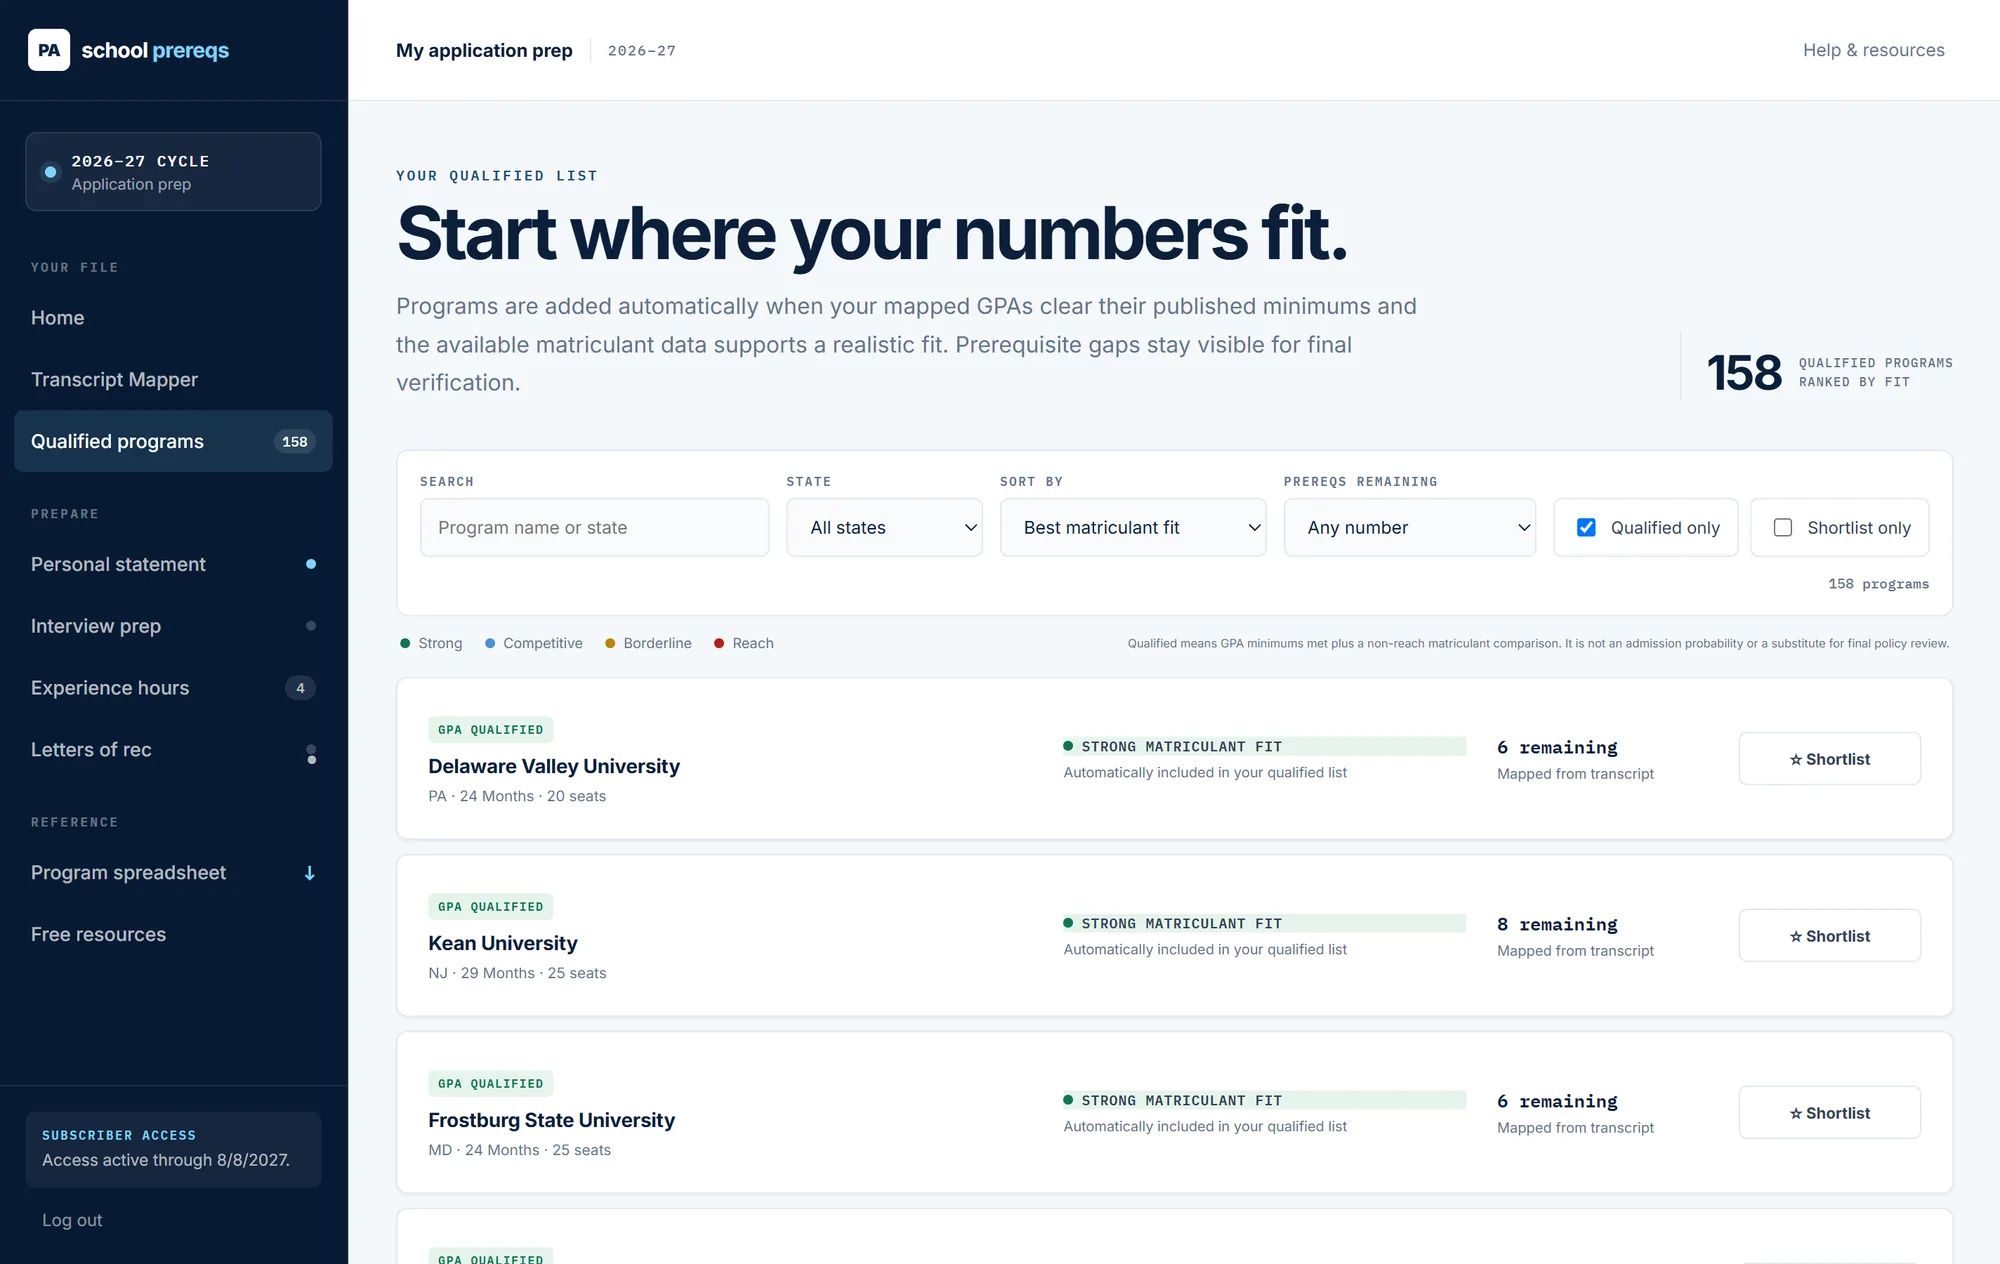This screenshot has height=1264, width=2000.
Task: Click Log out
Action: coord(72,1220)
